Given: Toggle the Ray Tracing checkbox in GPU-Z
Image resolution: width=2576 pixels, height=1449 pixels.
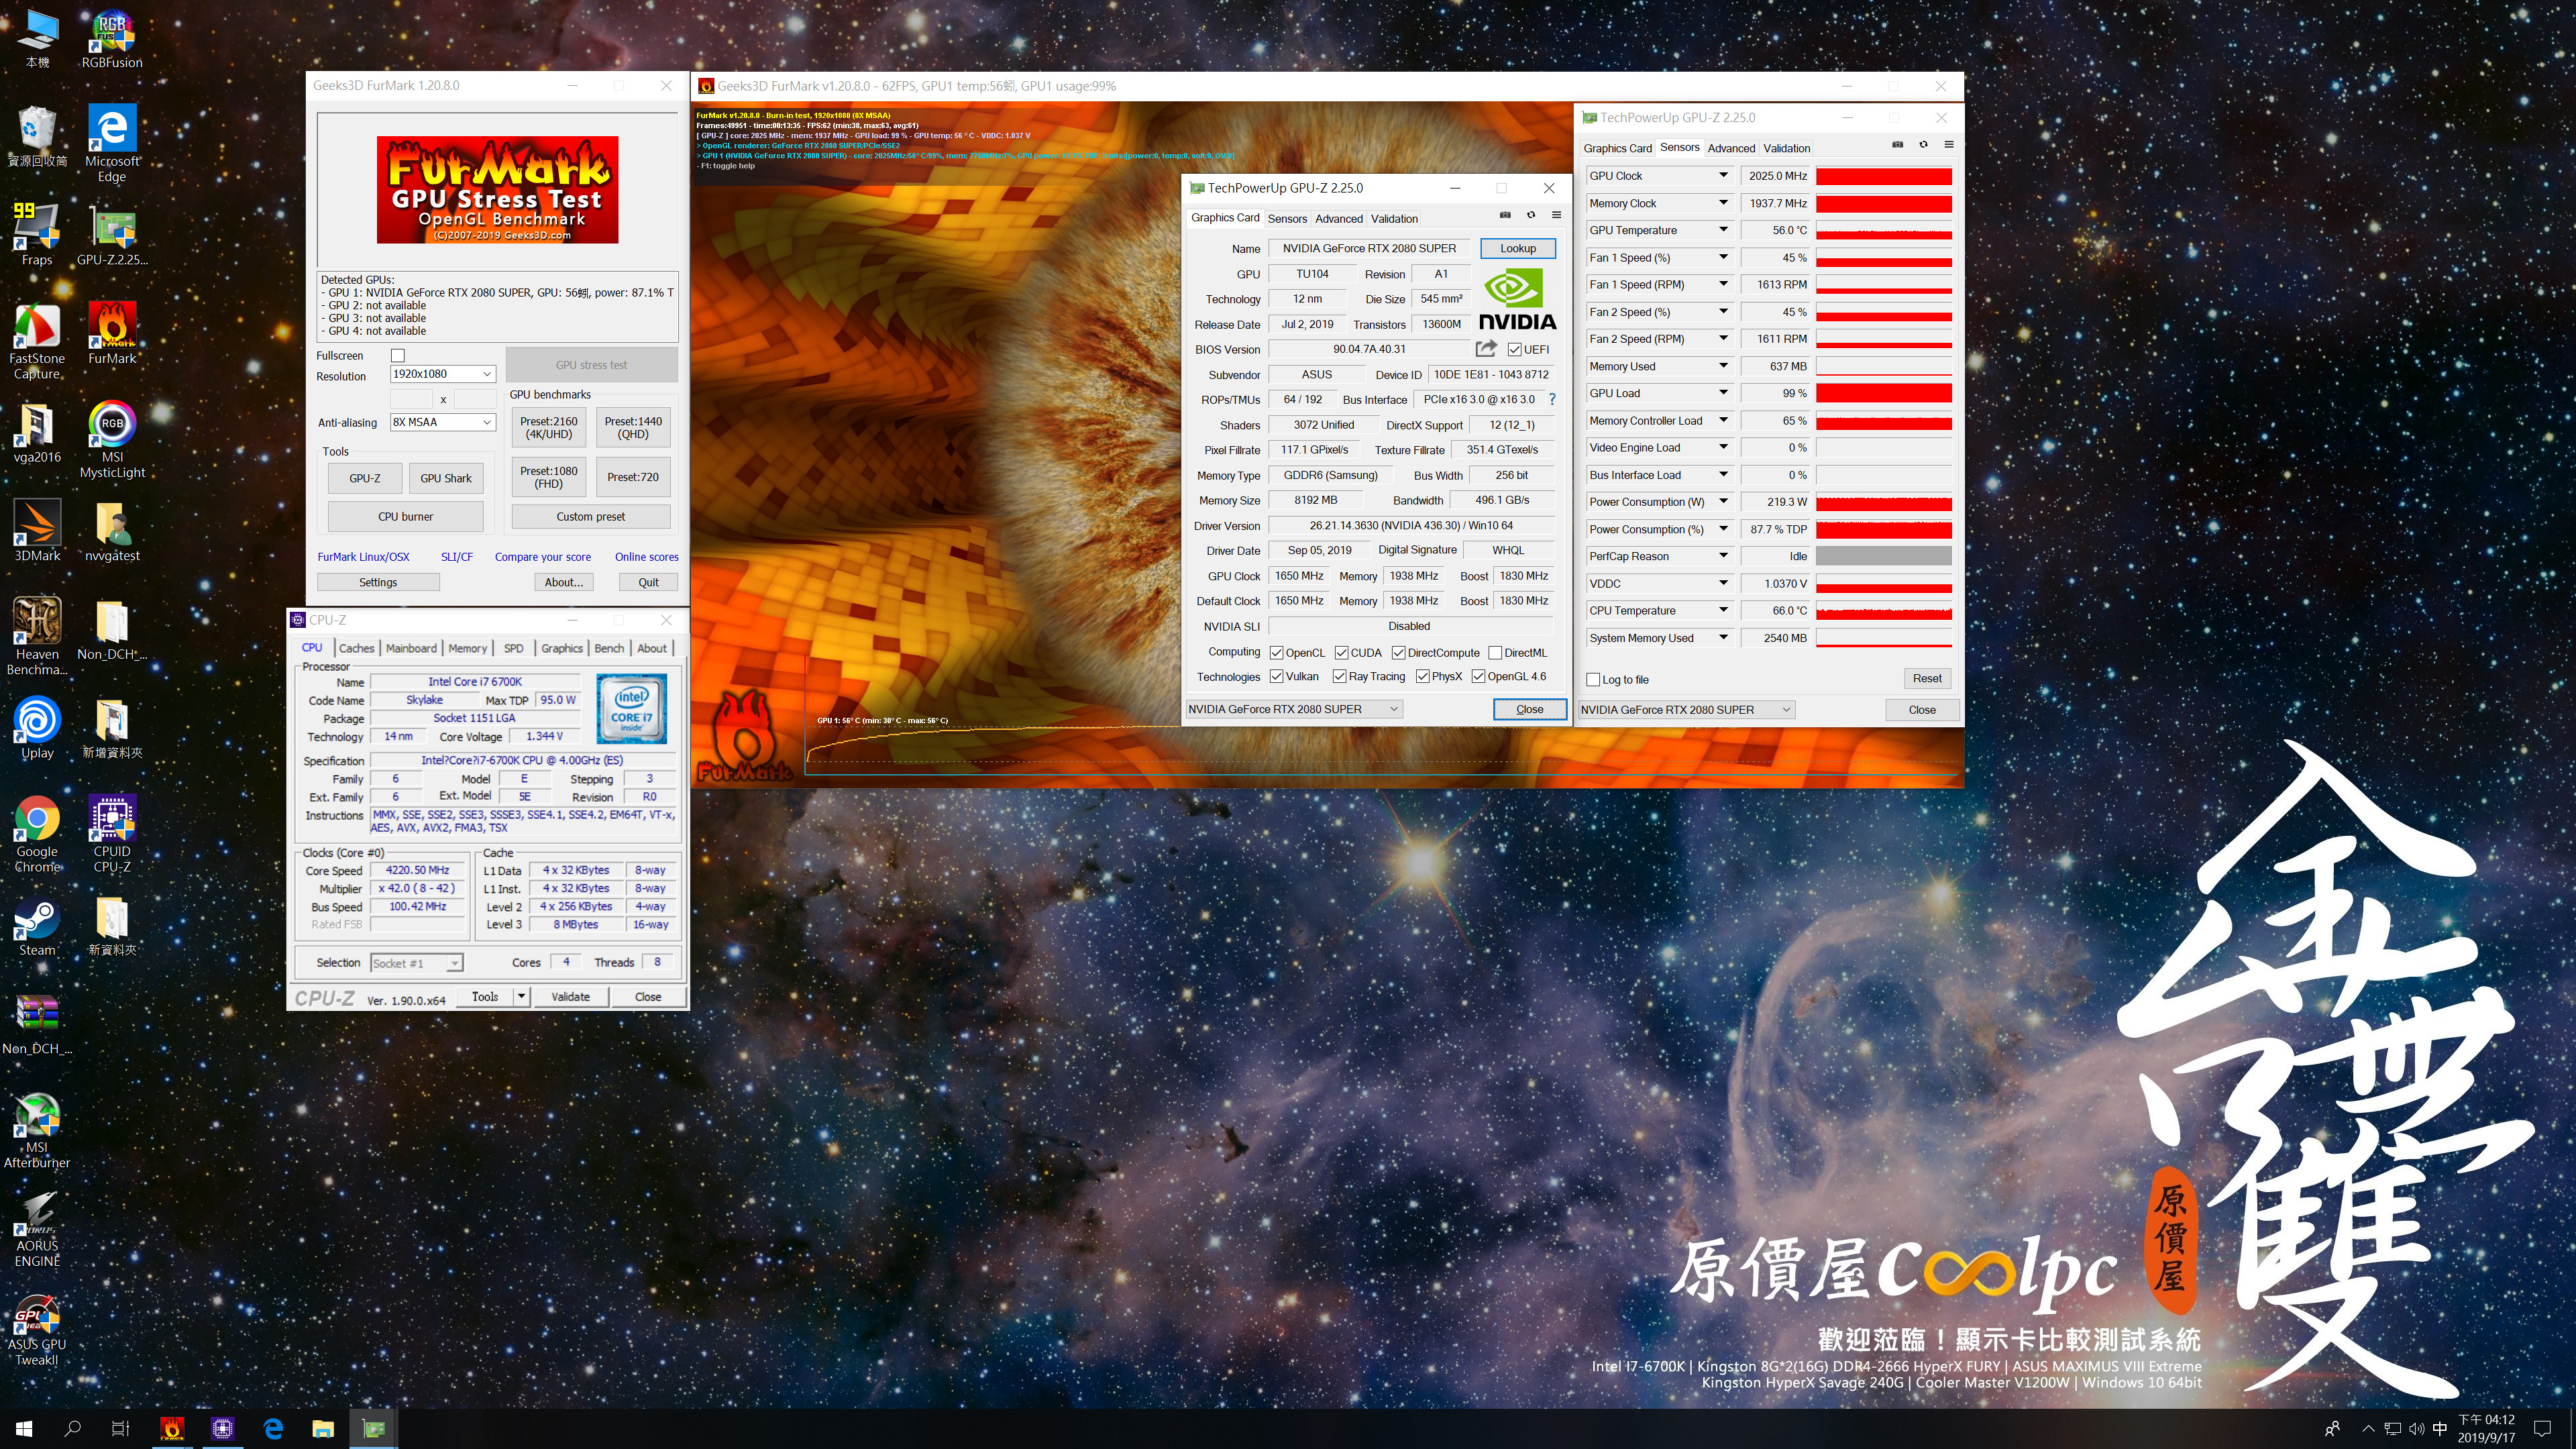Looking at the screenshot, I should coord(1340,677).
